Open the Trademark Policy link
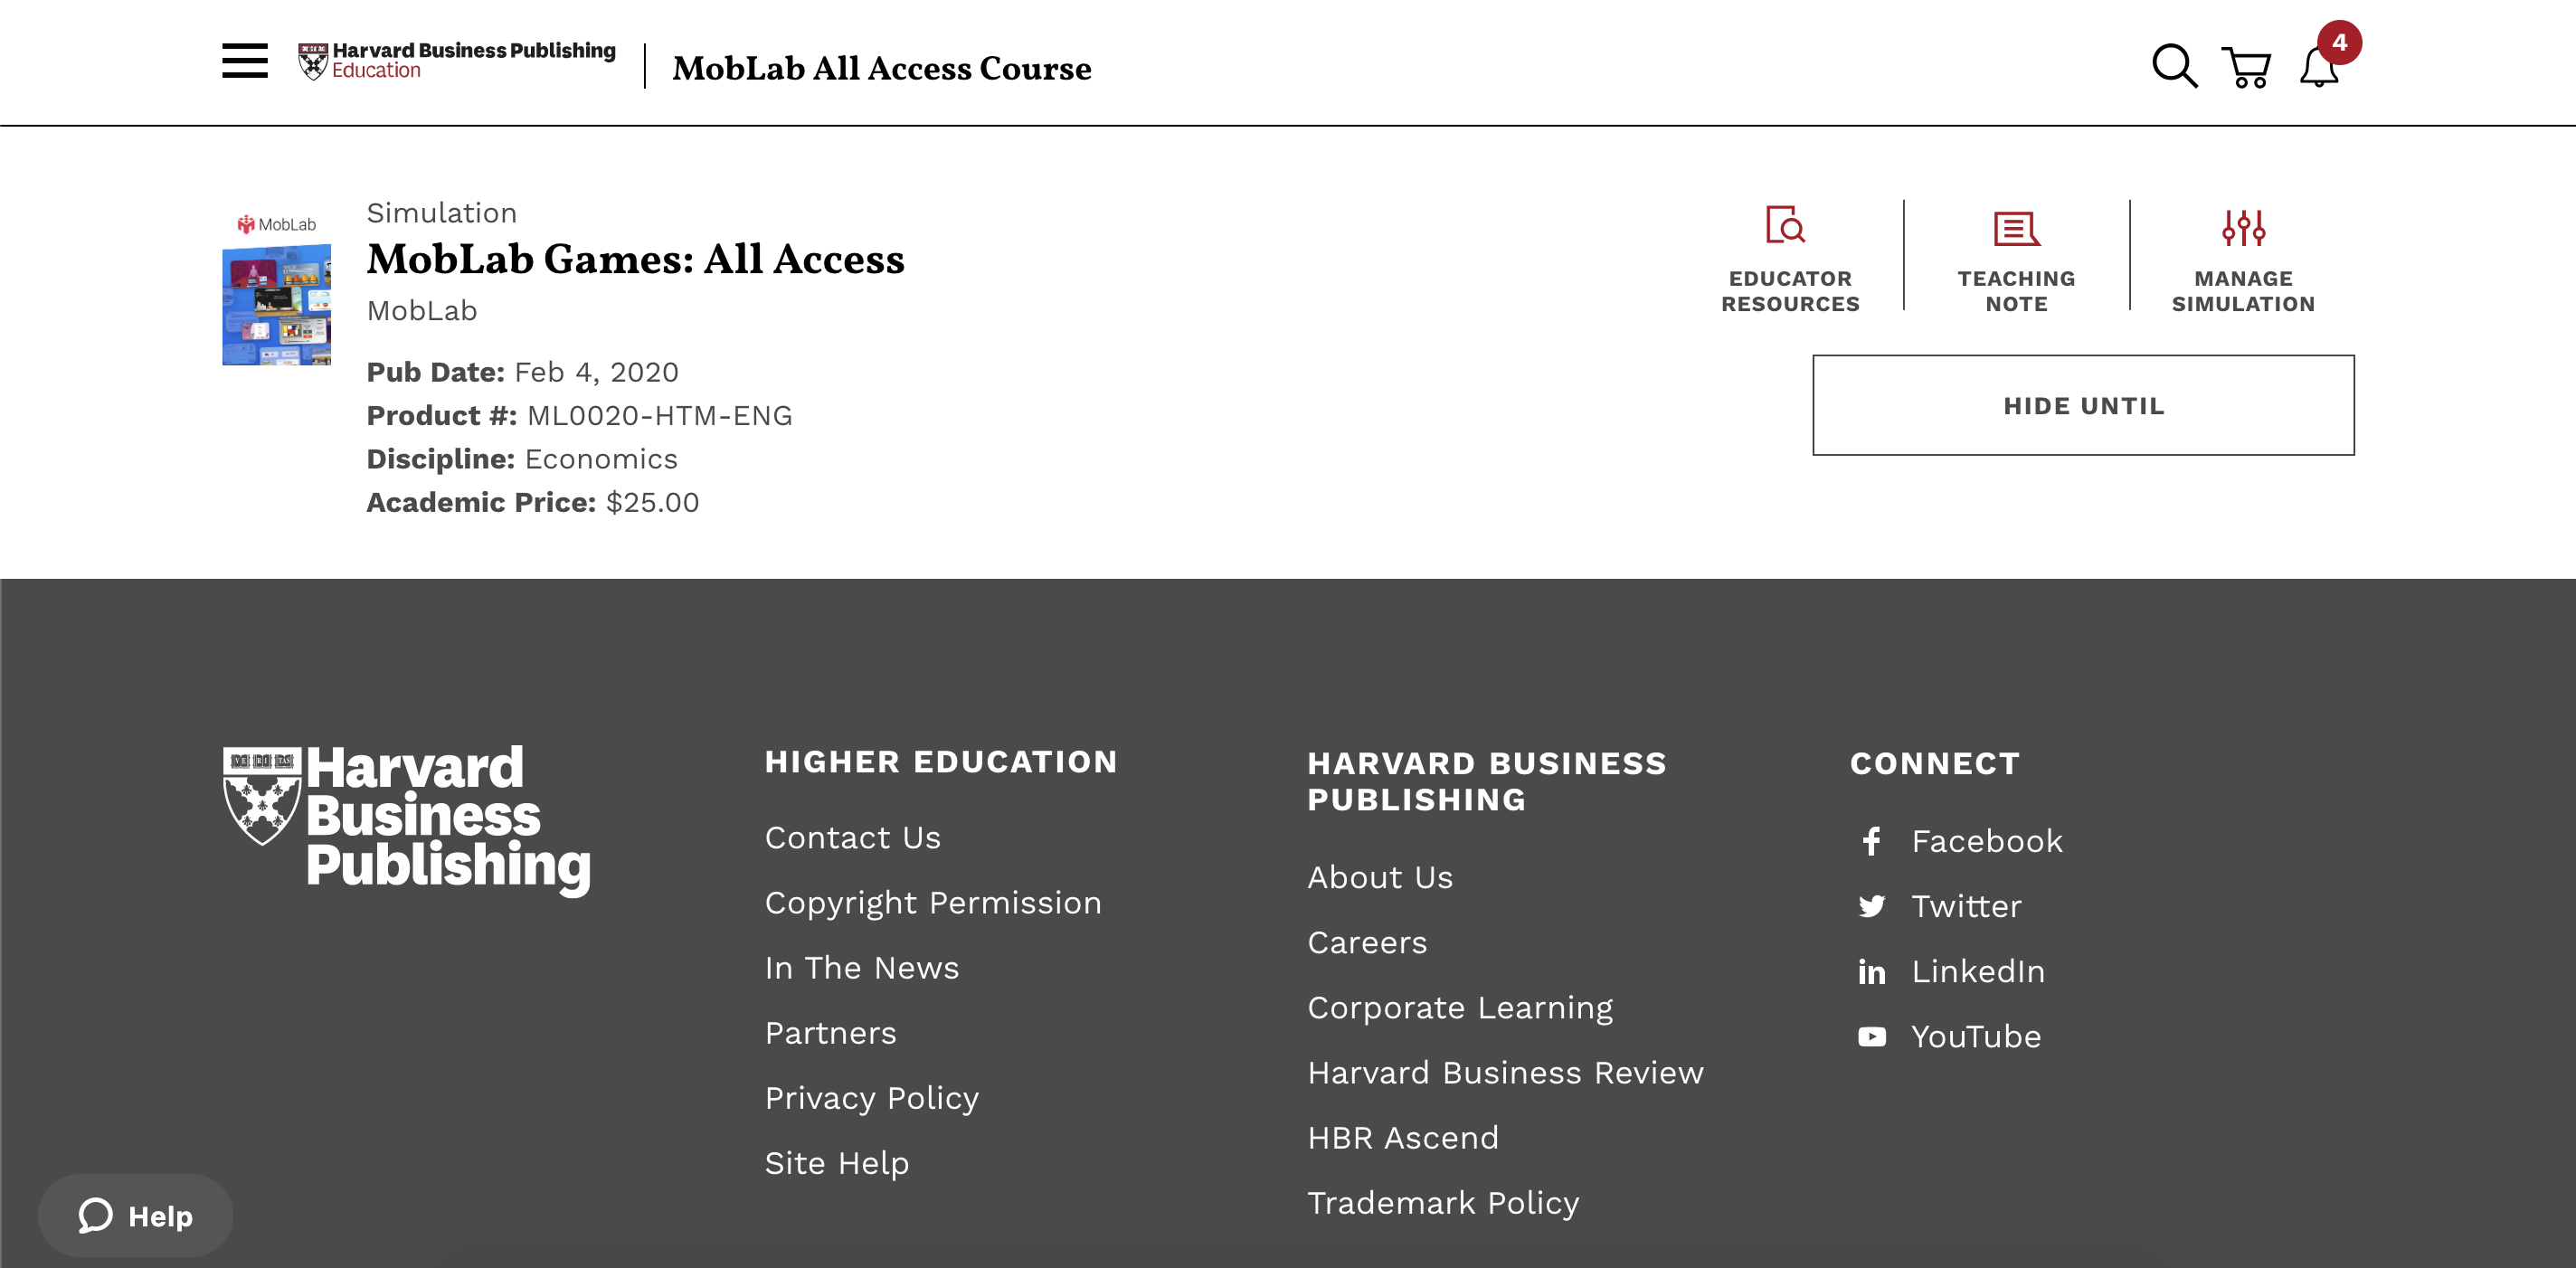This screenshot has height=1268, width=2576. click(1443, 1203)
